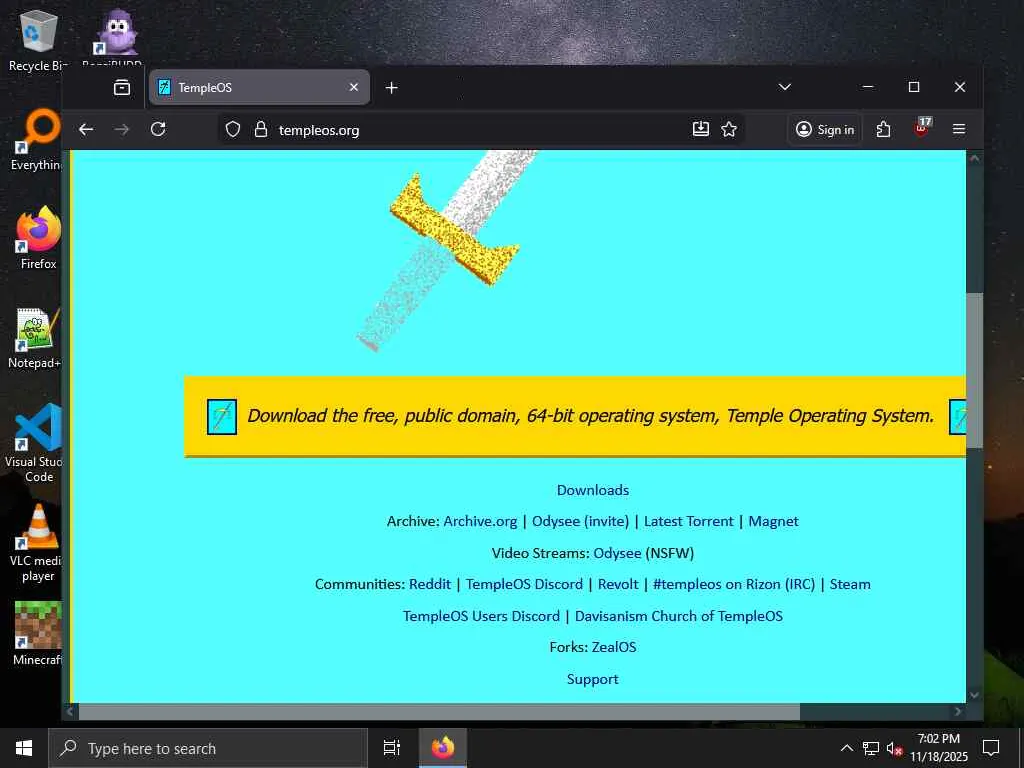Open the Downloads link
Viewport: 1024px width, 768px height.
[x=592, y=490]
